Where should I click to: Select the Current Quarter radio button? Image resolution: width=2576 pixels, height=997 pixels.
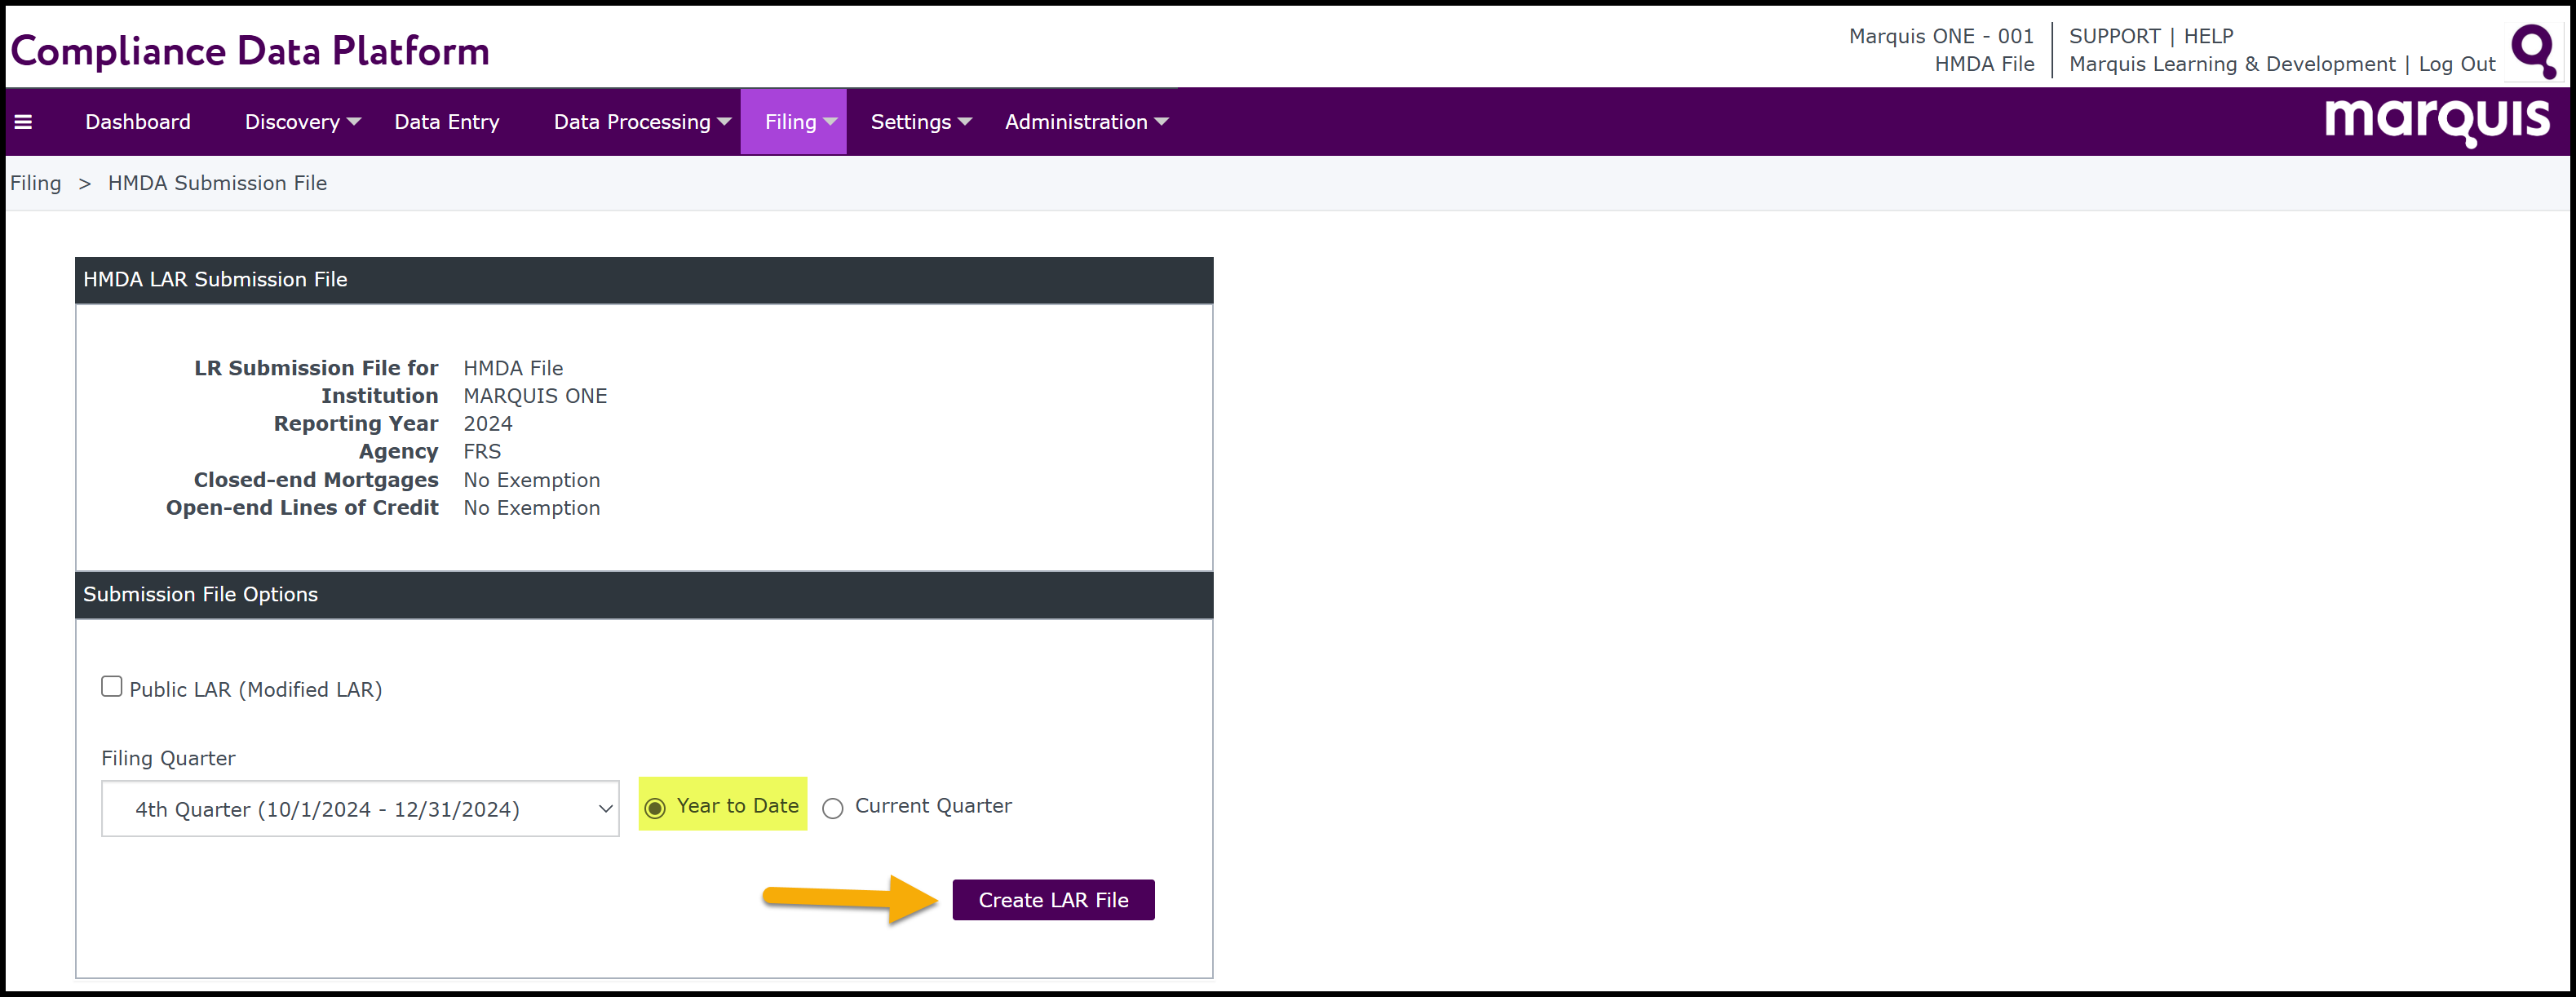coord(833,808)
